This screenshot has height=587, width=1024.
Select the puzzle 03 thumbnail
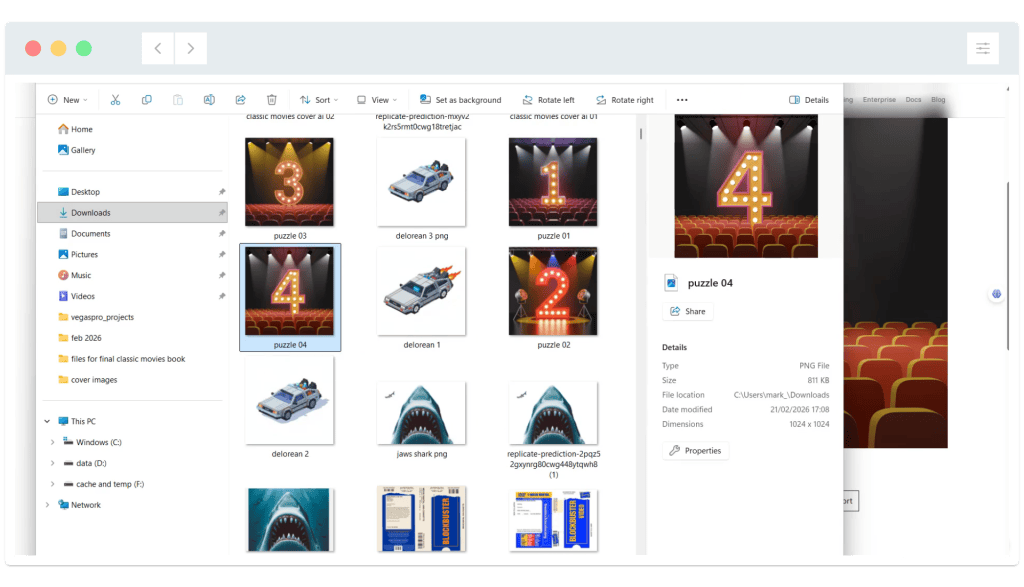tap(289, 182)
